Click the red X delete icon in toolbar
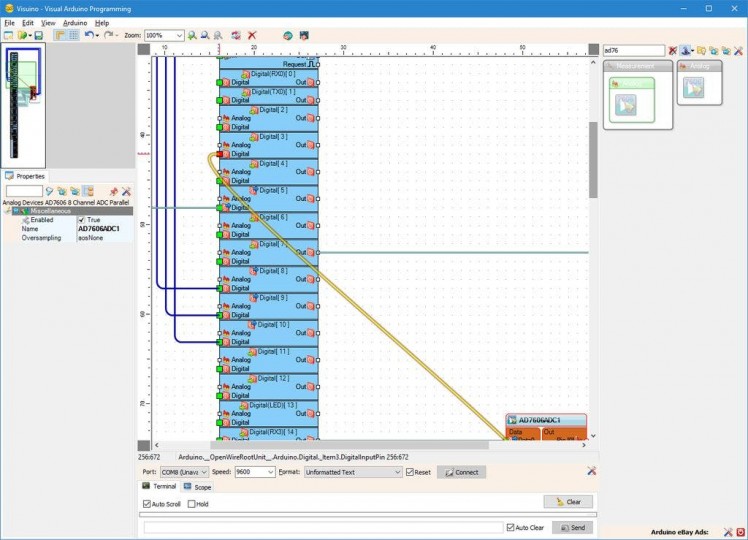 pos(252,35)
